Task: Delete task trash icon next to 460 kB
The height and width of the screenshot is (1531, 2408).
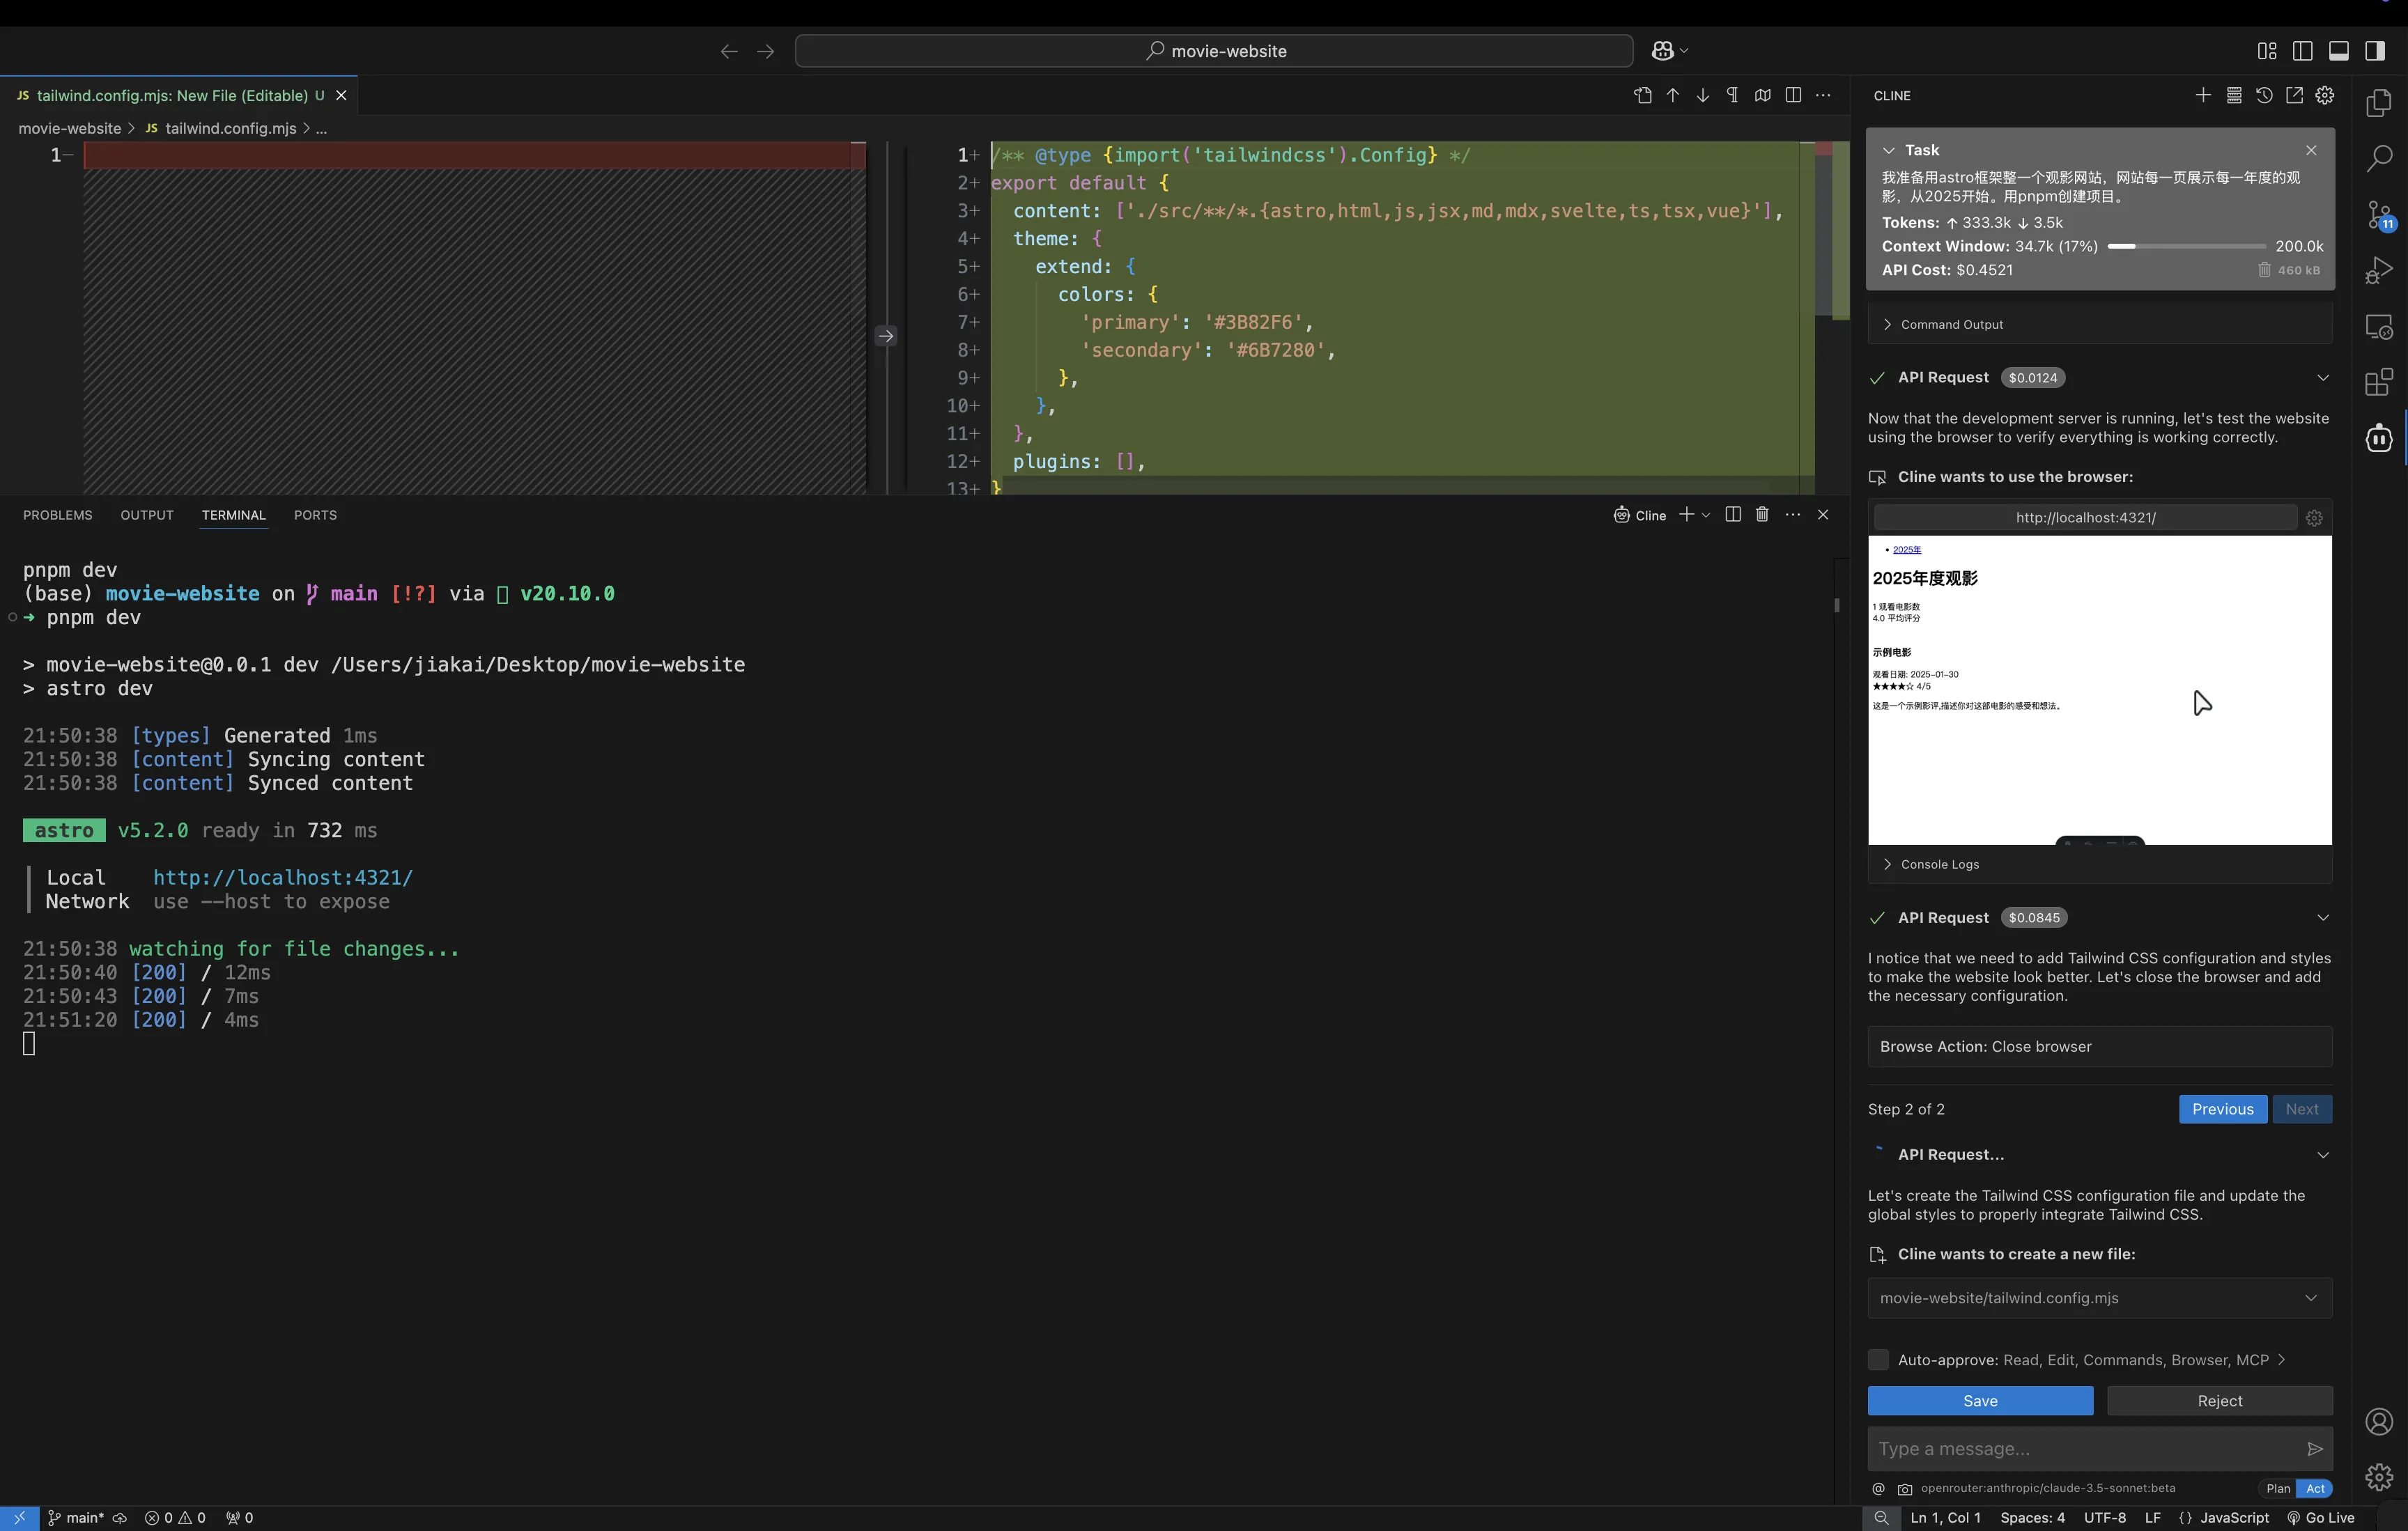Action: click(2264, 270)
